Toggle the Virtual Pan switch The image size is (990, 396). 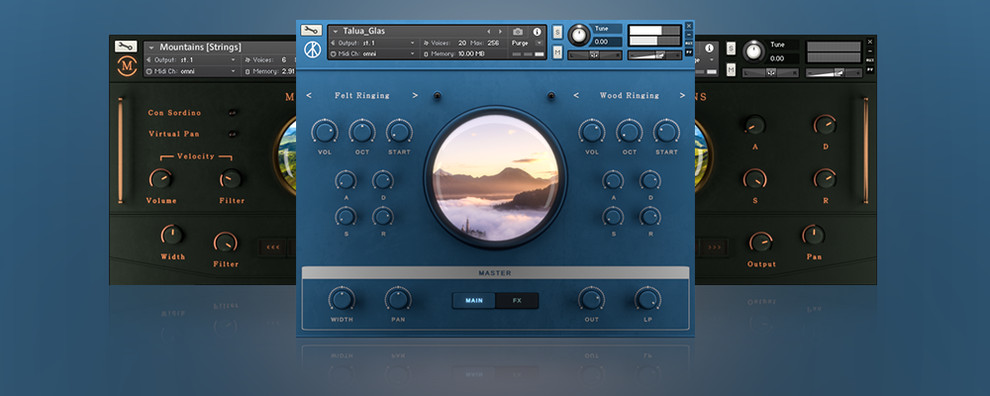tap(232, 134)
